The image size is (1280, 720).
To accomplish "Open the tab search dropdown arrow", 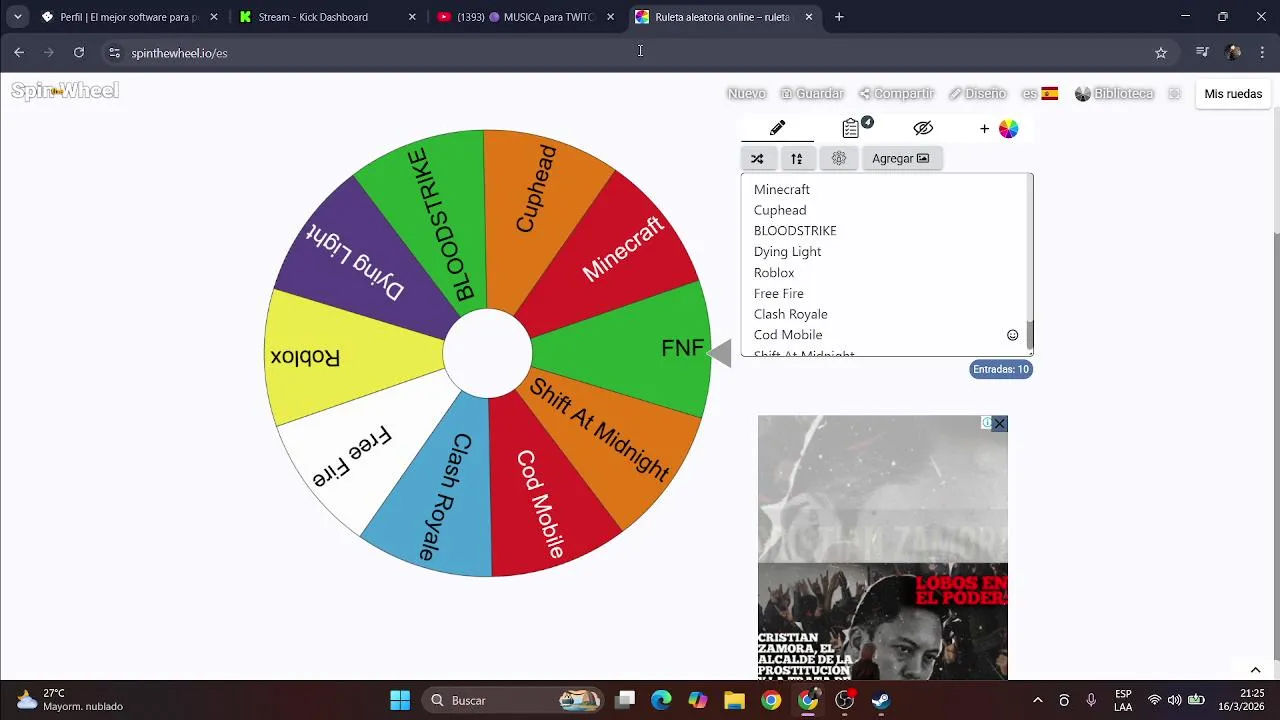I will (17, 17).
